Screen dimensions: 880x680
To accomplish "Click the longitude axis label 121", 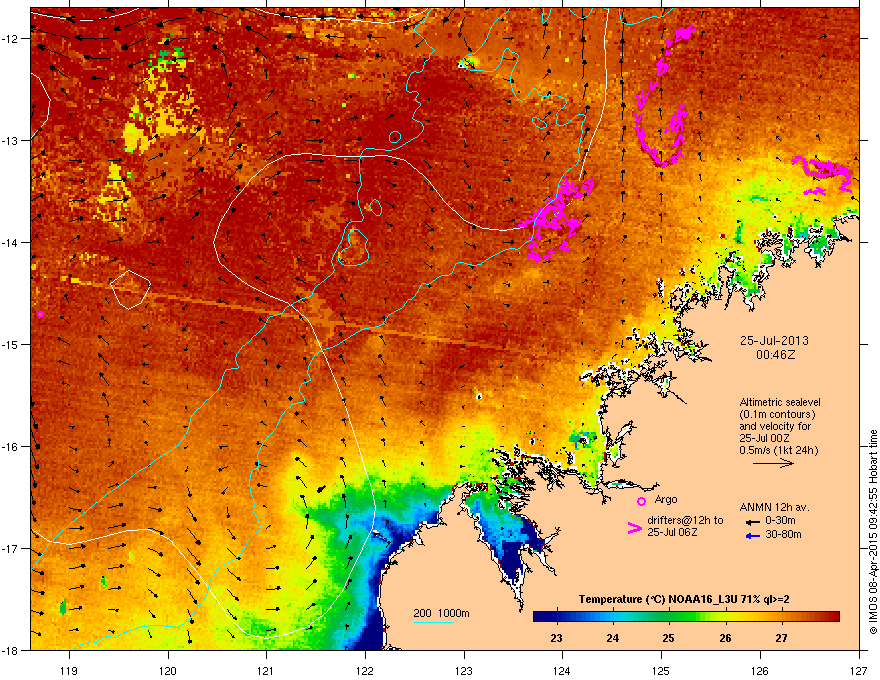I will 266,670.
